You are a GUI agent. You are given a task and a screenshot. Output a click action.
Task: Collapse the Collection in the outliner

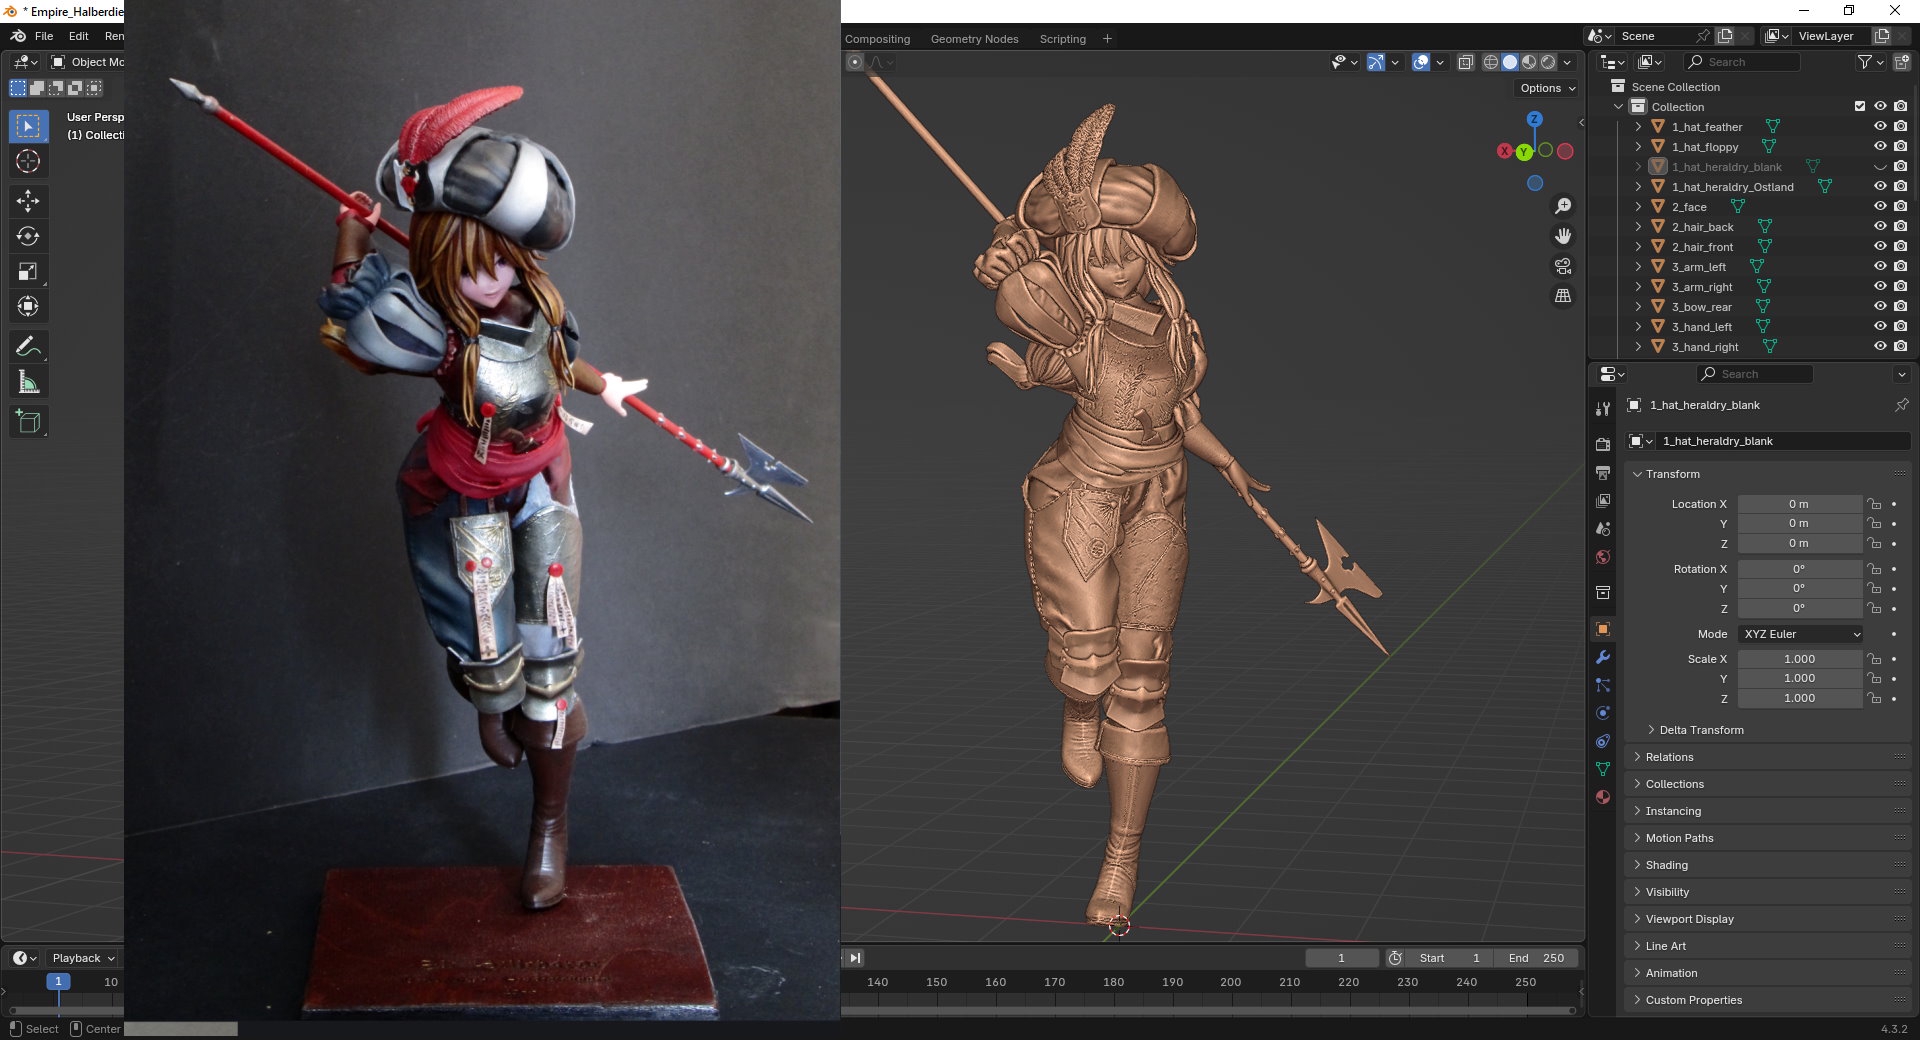click(x=1618, y=107)
